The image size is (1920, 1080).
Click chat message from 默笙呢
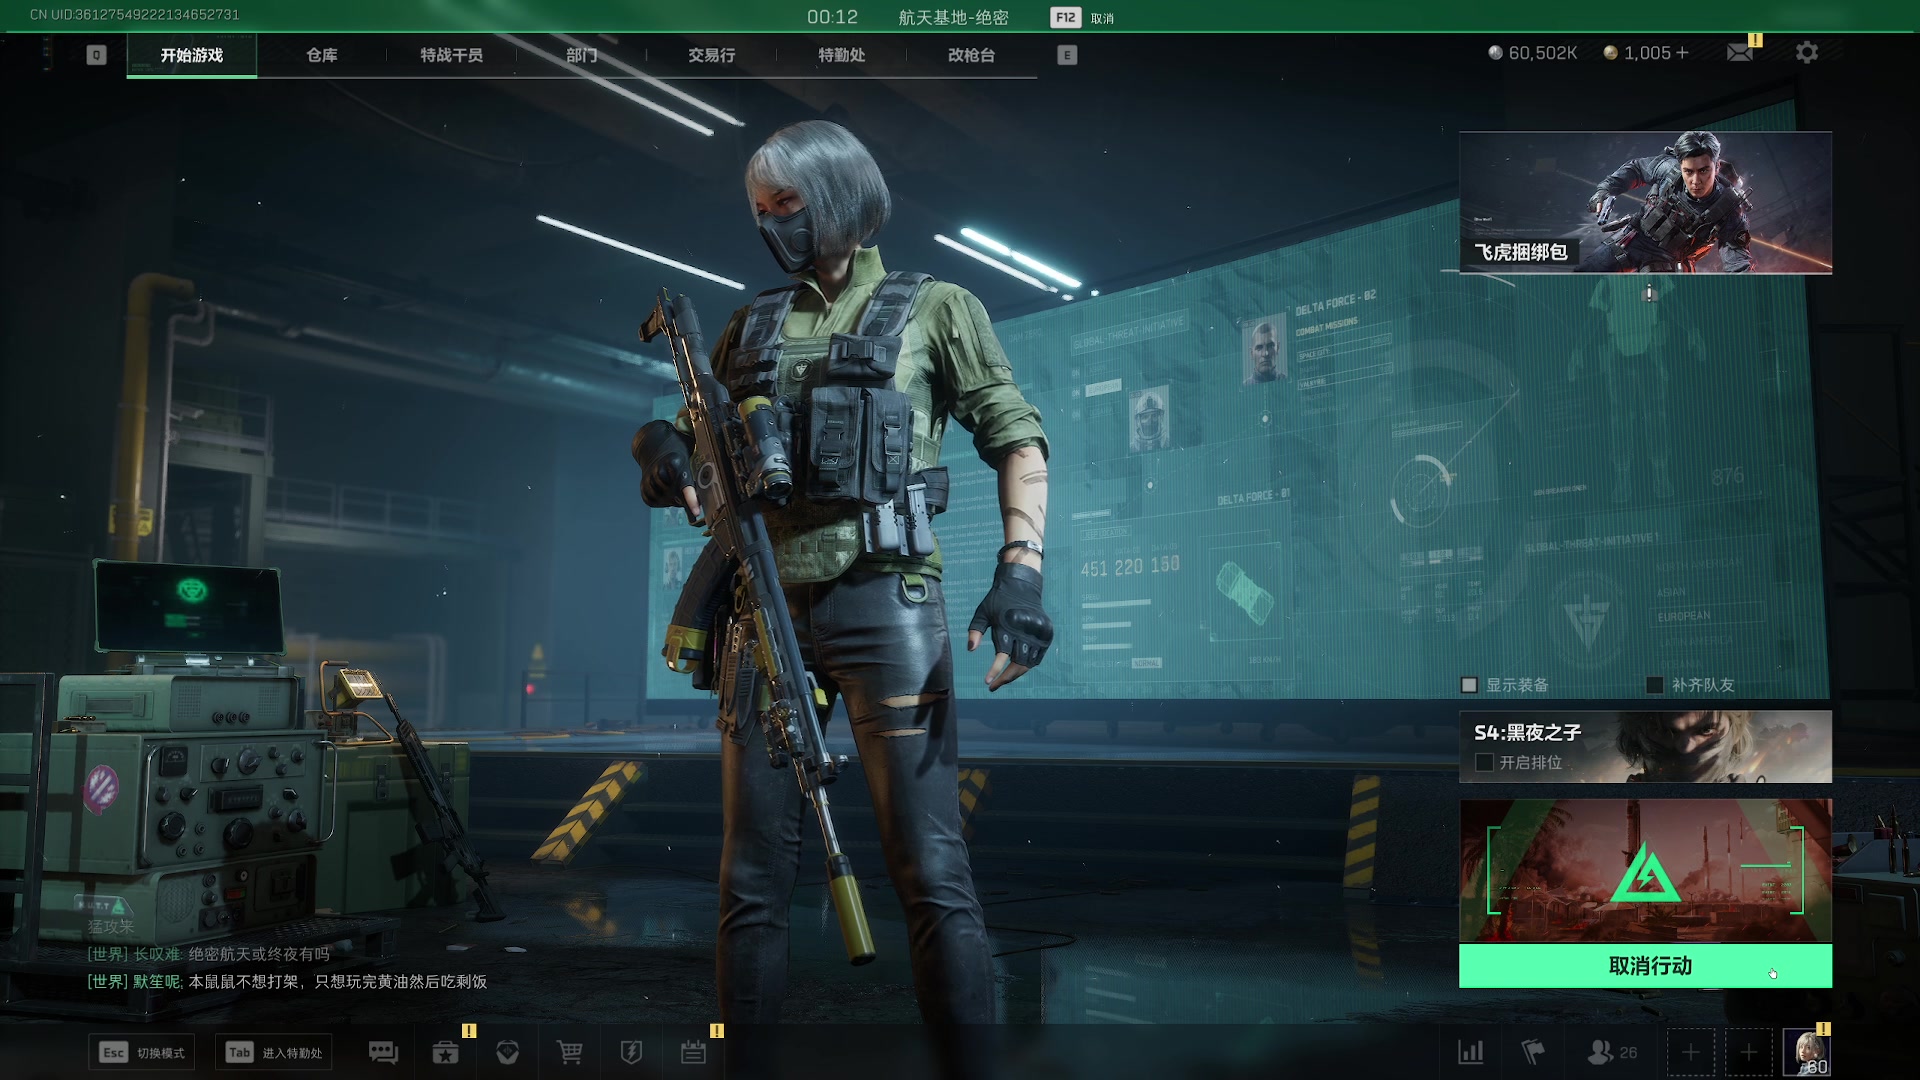coord(287,981)
